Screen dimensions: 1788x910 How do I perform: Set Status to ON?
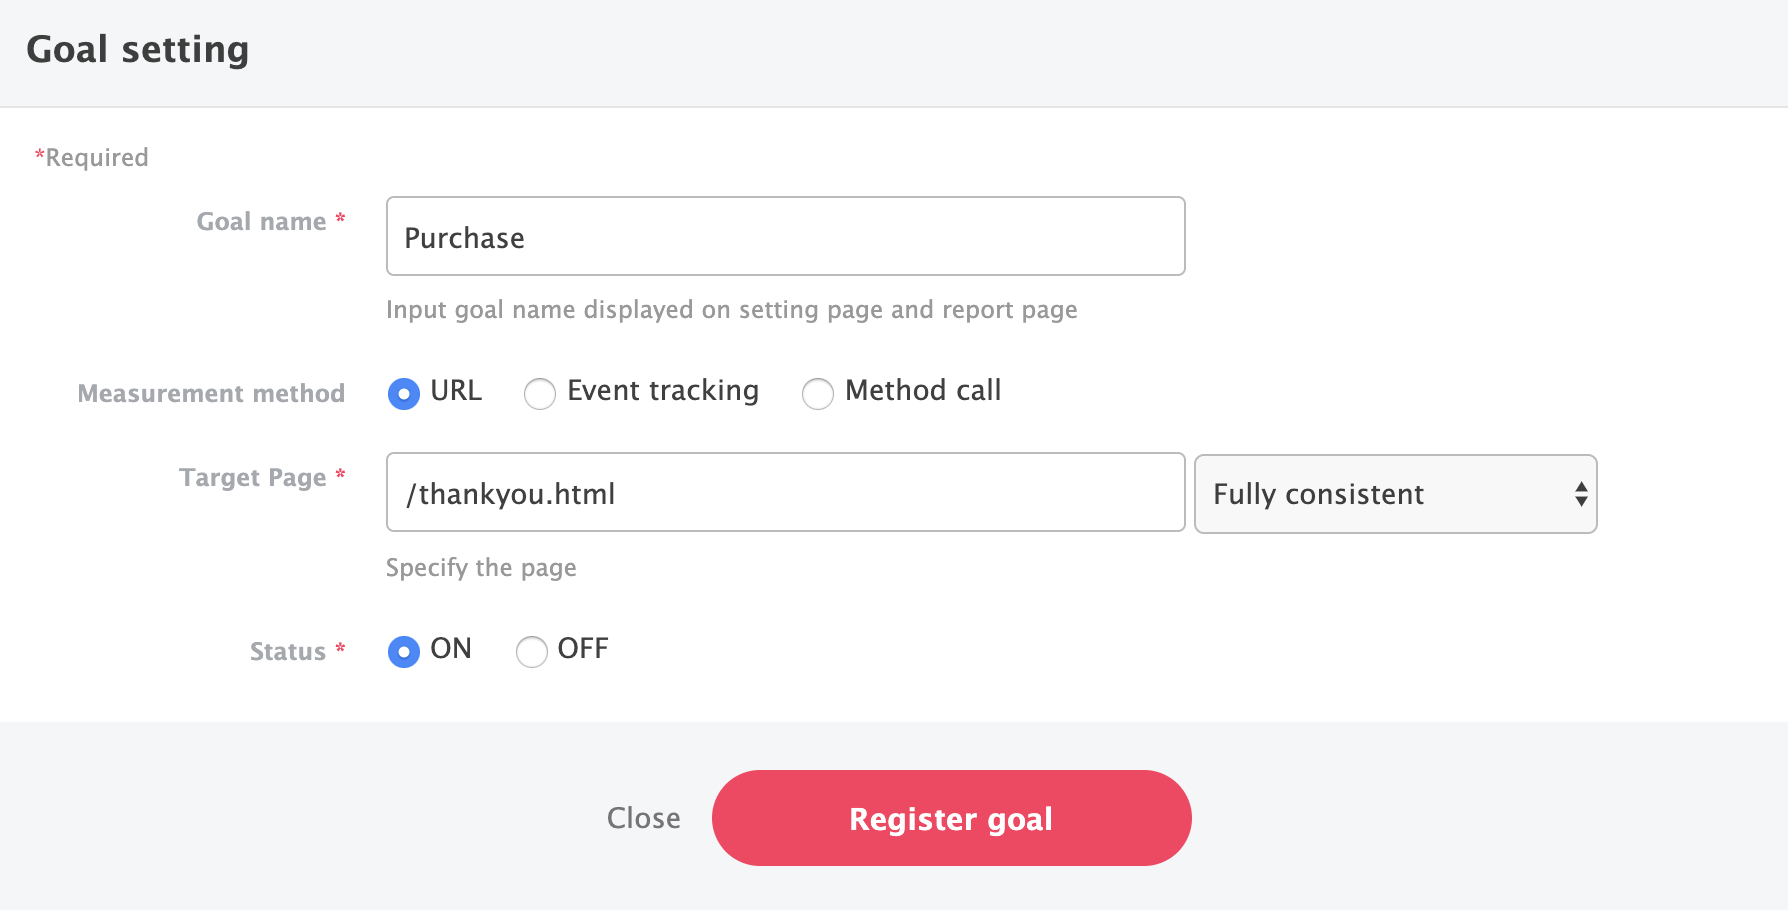(404, 652)
